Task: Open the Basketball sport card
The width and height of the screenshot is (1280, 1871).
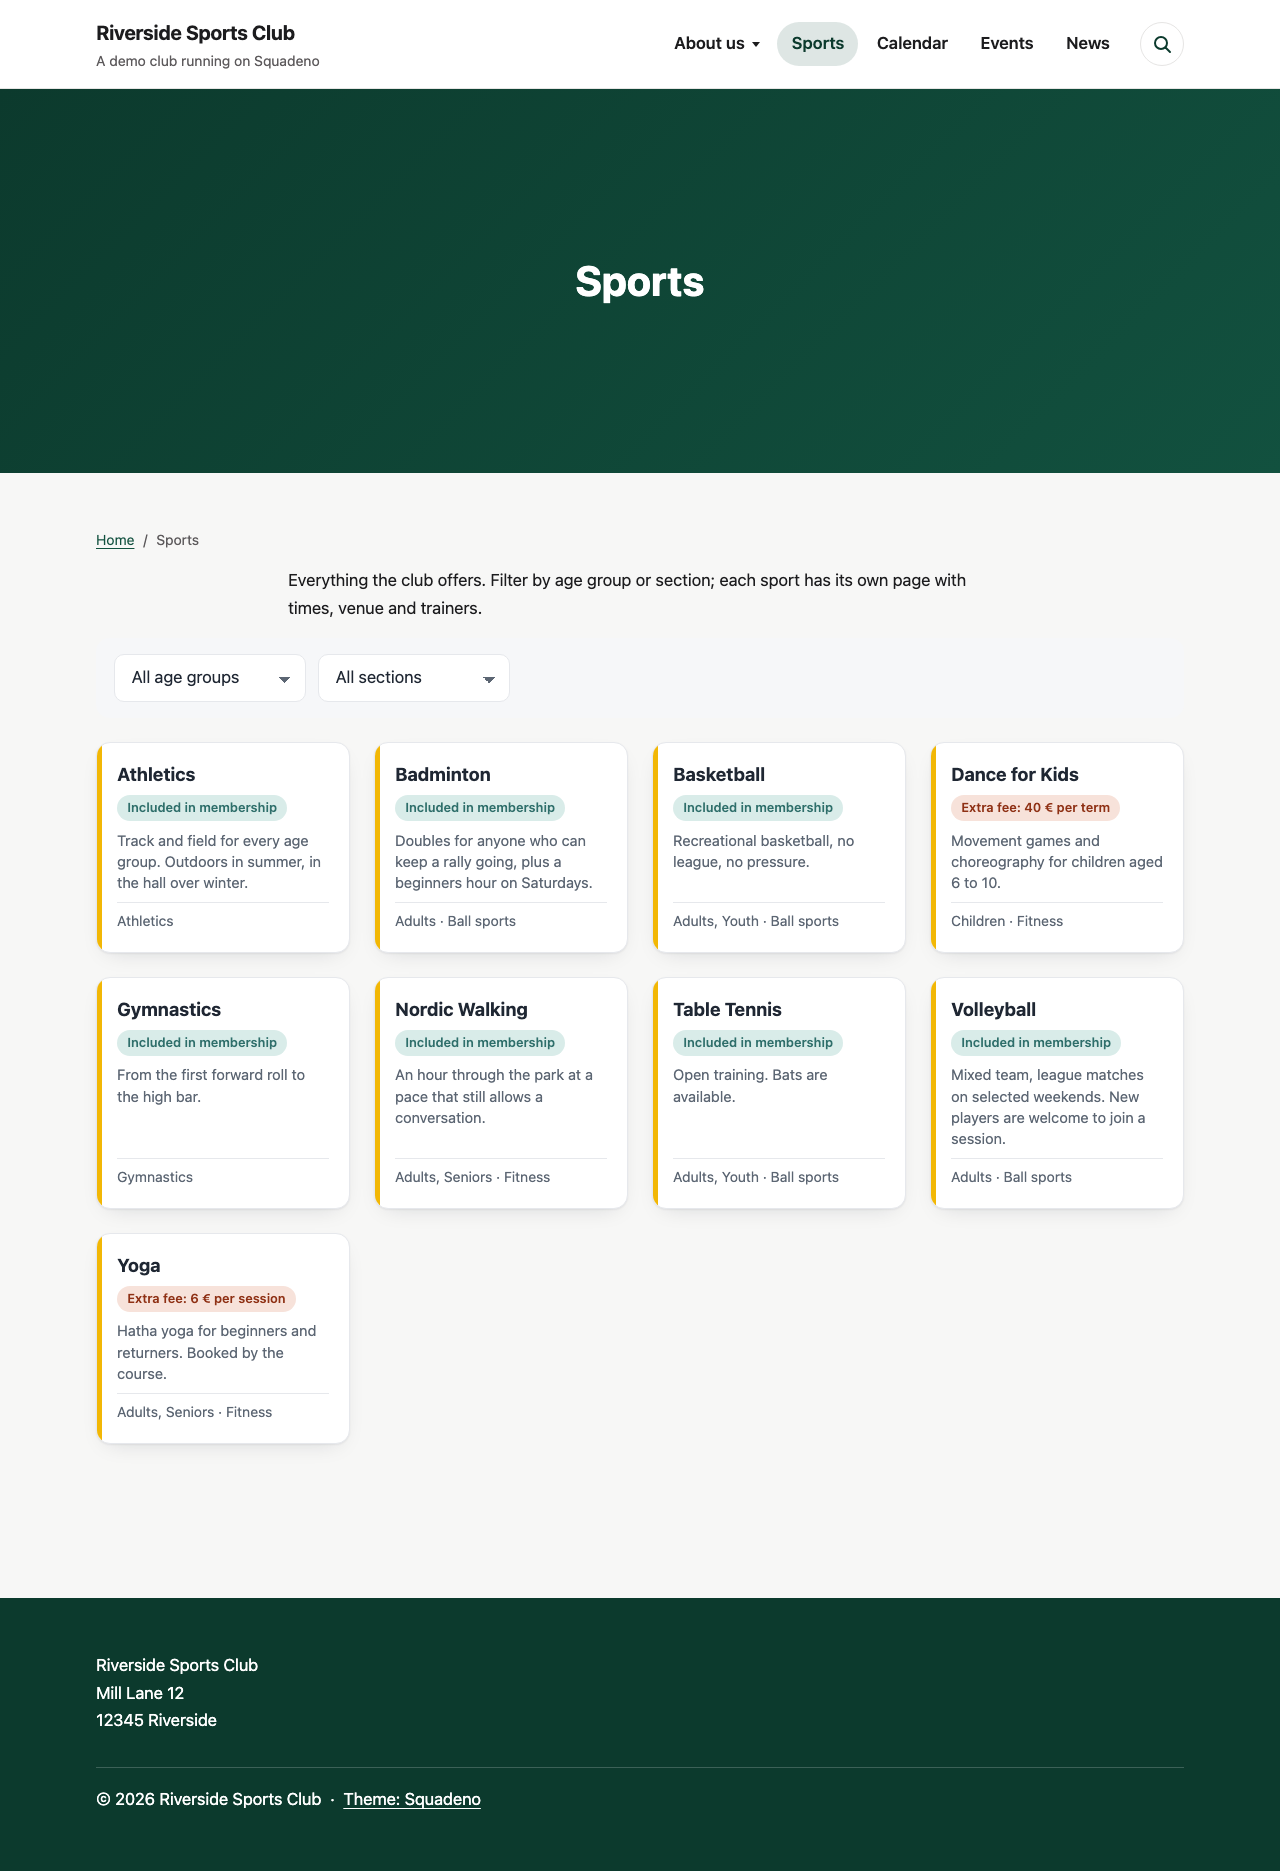Action: click(x=779, y=847)
